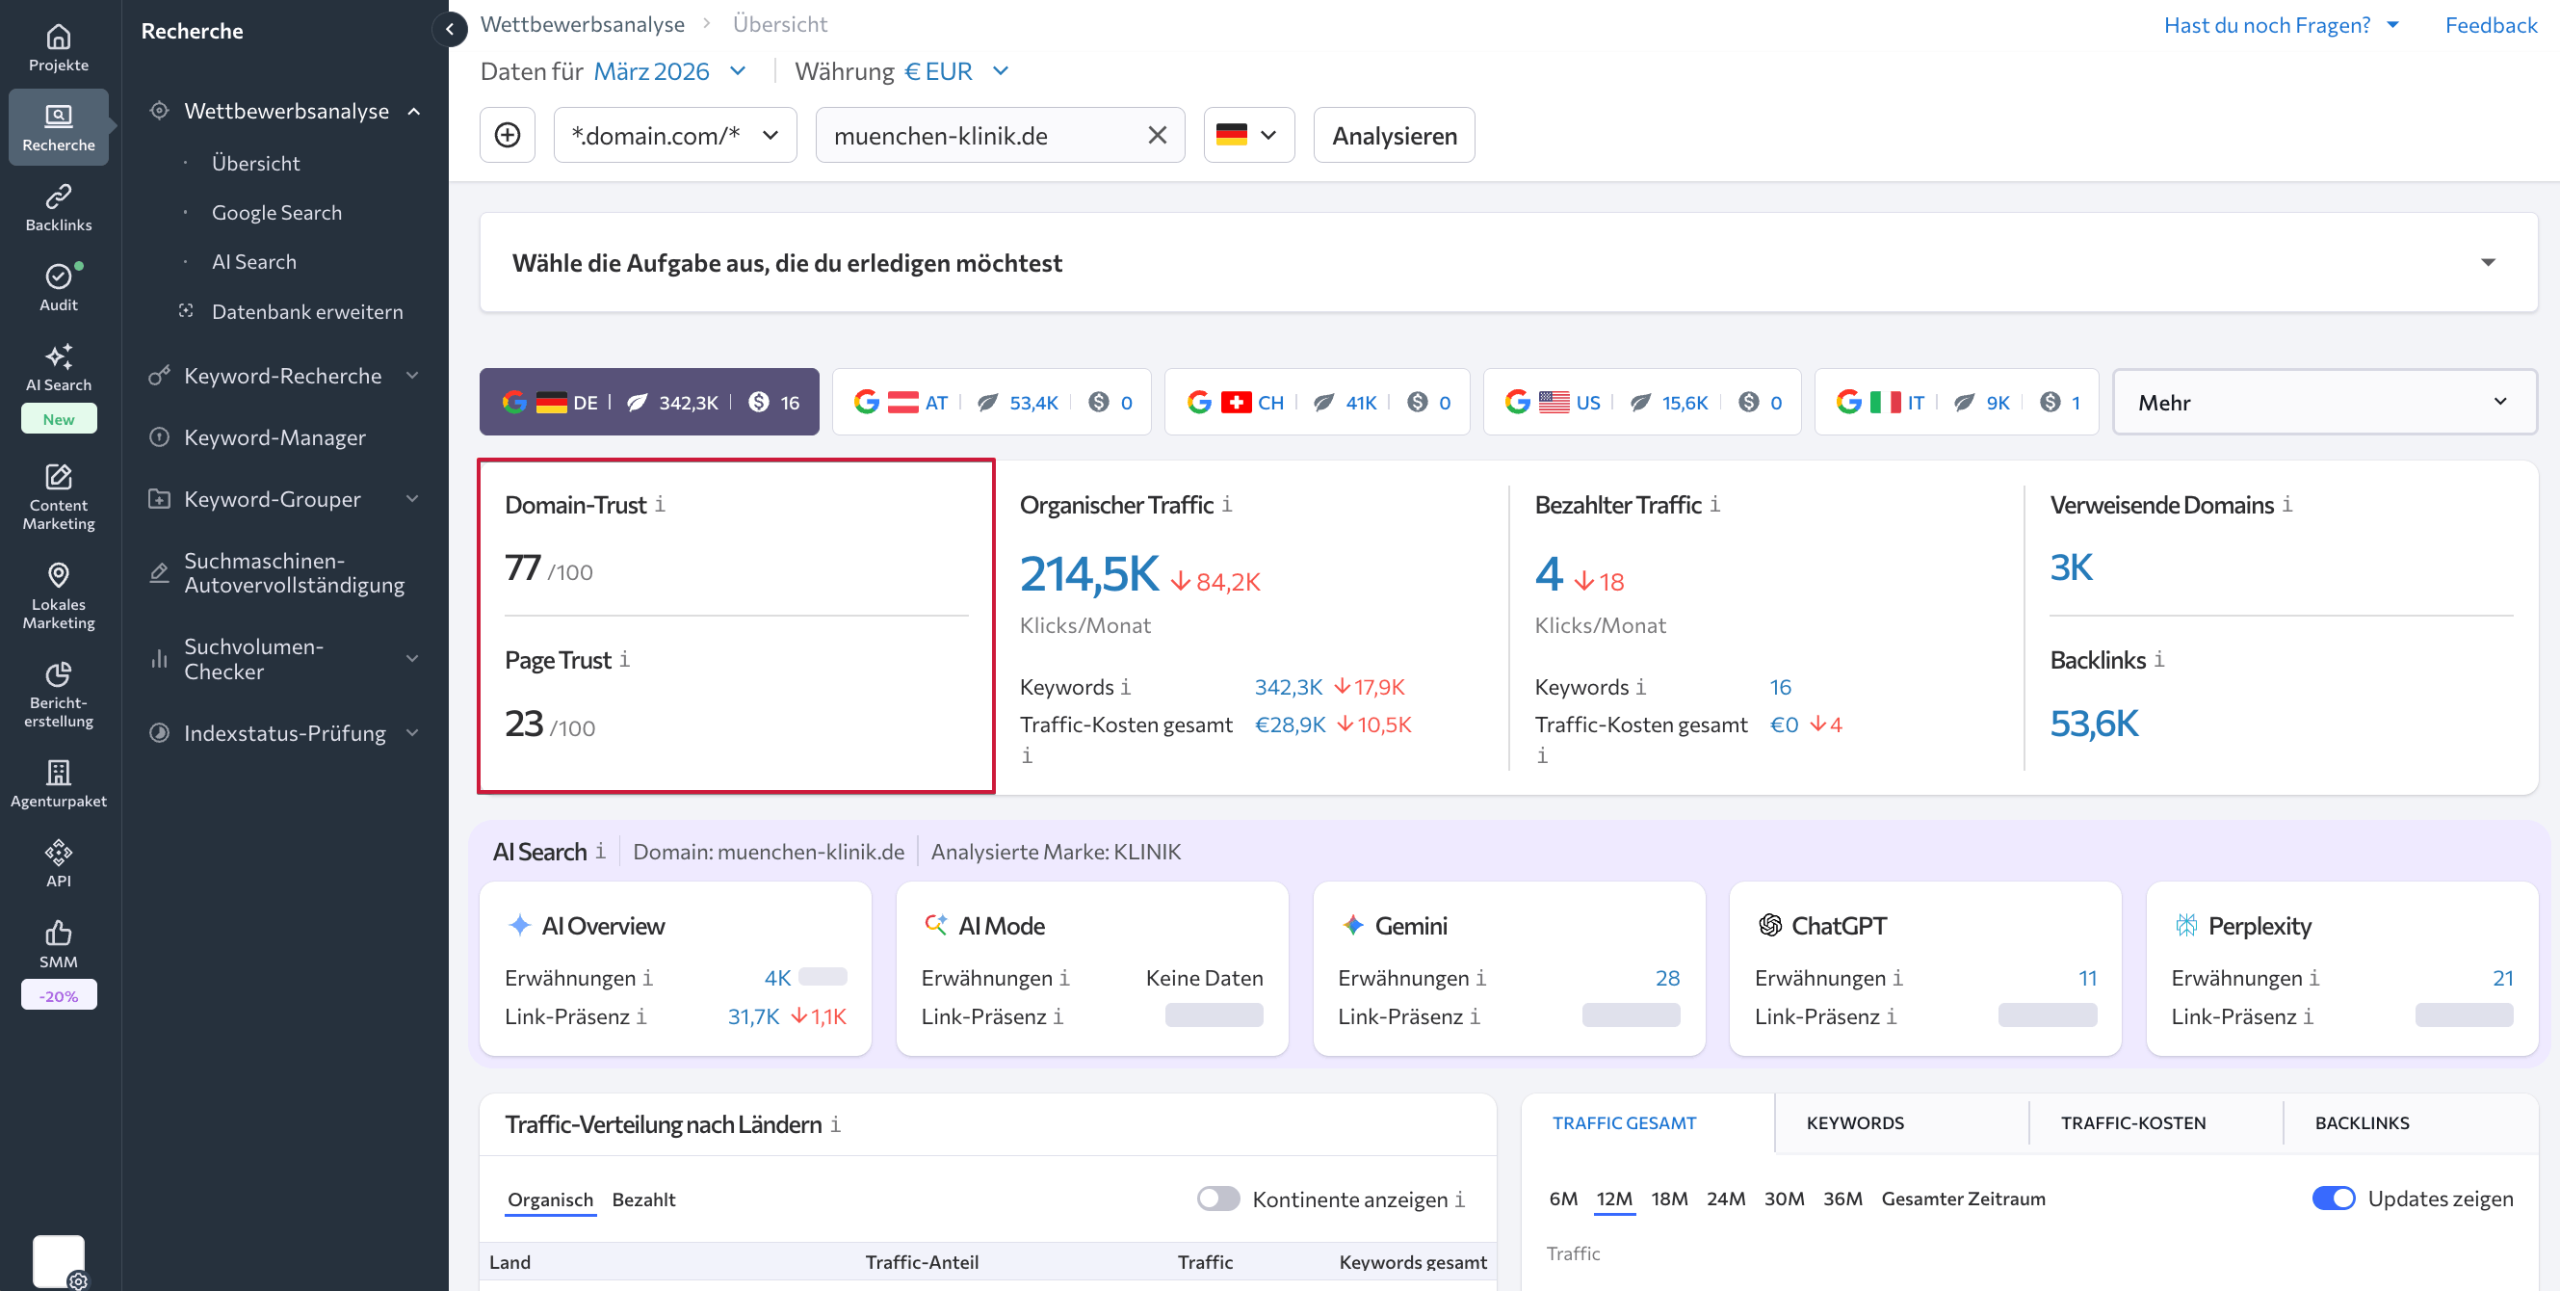This screenshot has height=1291, width=2560.
Task: Add a new domain via plus icon
Action: coord(508,135)
